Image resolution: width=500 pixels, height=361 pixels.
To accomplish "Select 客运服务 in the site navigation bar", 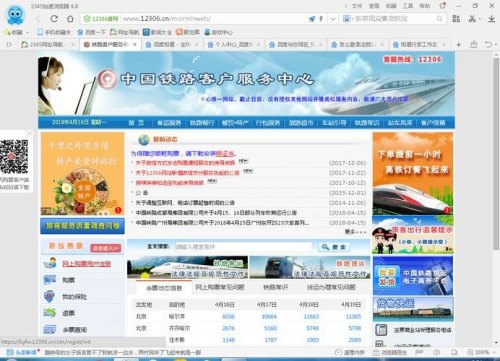I will (x=169, y=123).
